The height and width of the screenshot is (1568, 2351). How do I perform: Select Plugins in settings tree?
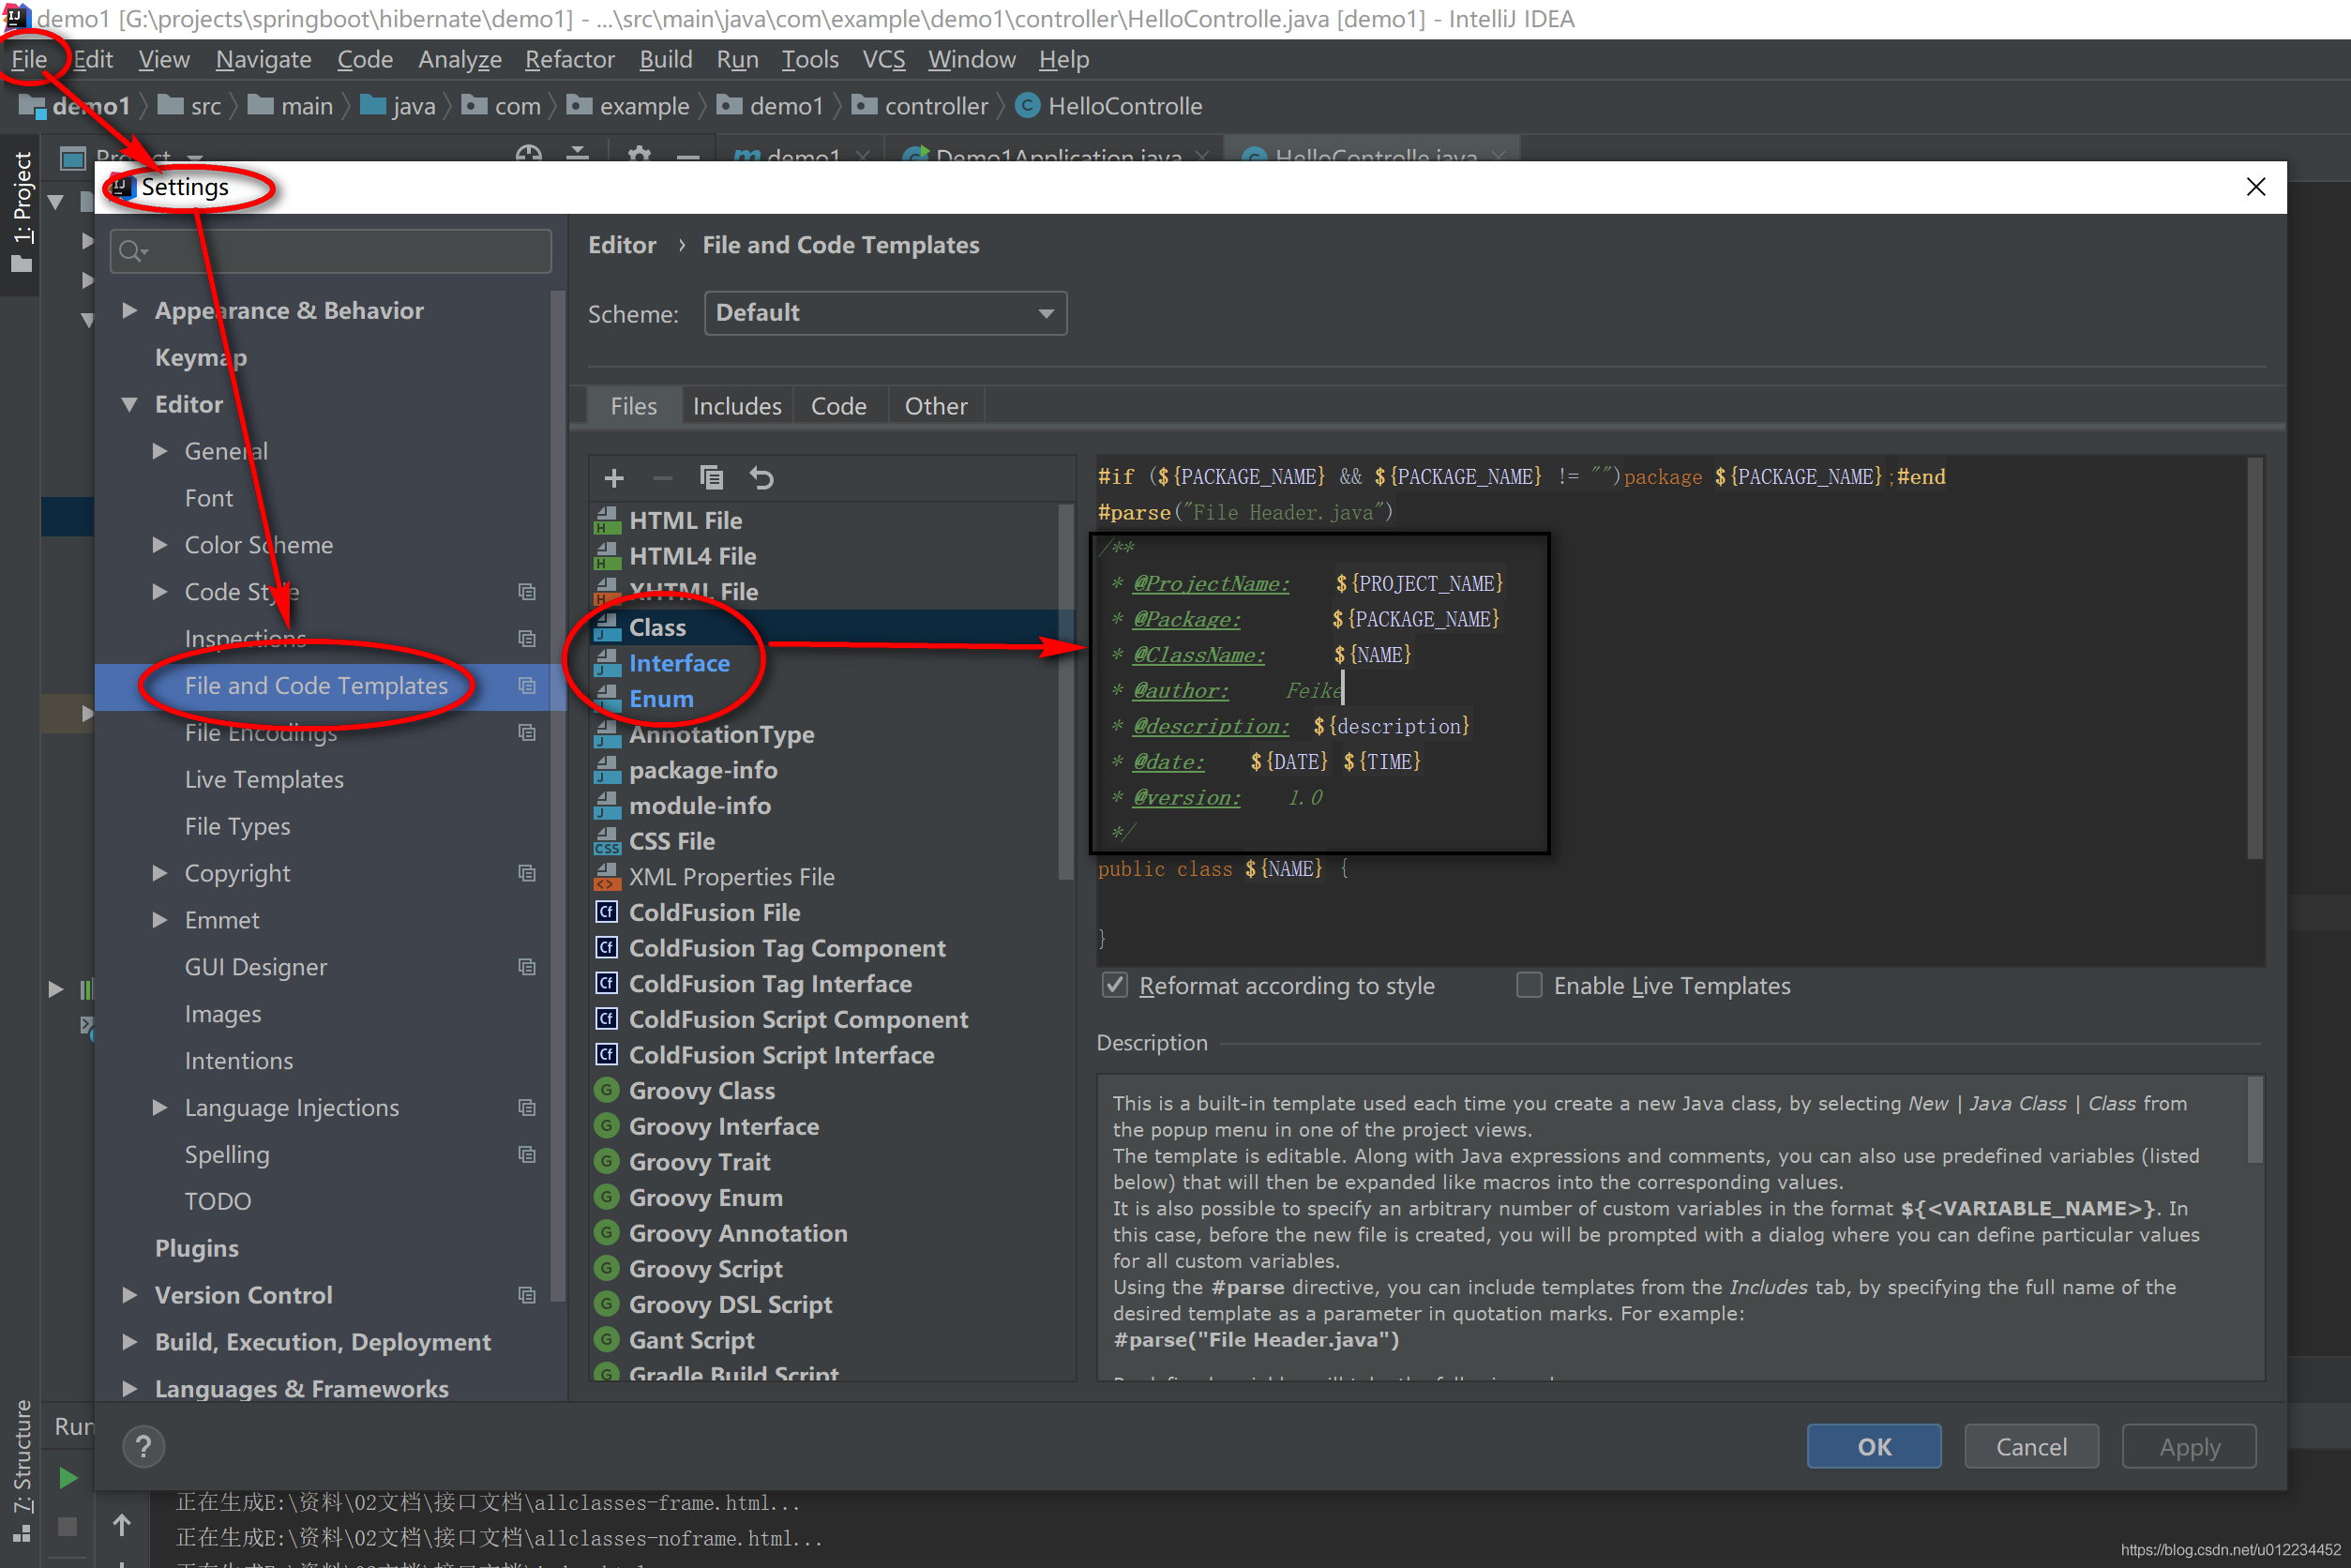tap(197, 1248)
